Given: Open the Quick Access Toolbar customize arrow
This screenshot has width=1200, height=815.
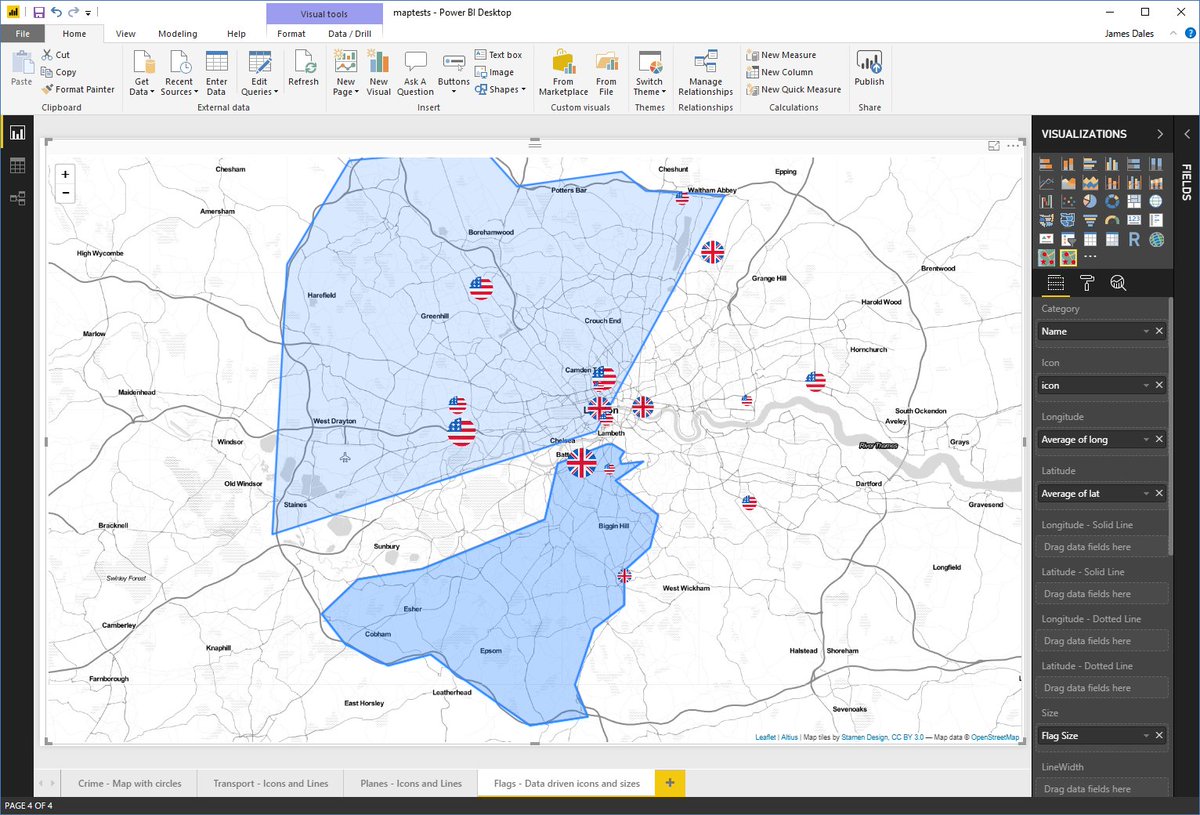Looking at the screenshot, I should click(88, 13).
